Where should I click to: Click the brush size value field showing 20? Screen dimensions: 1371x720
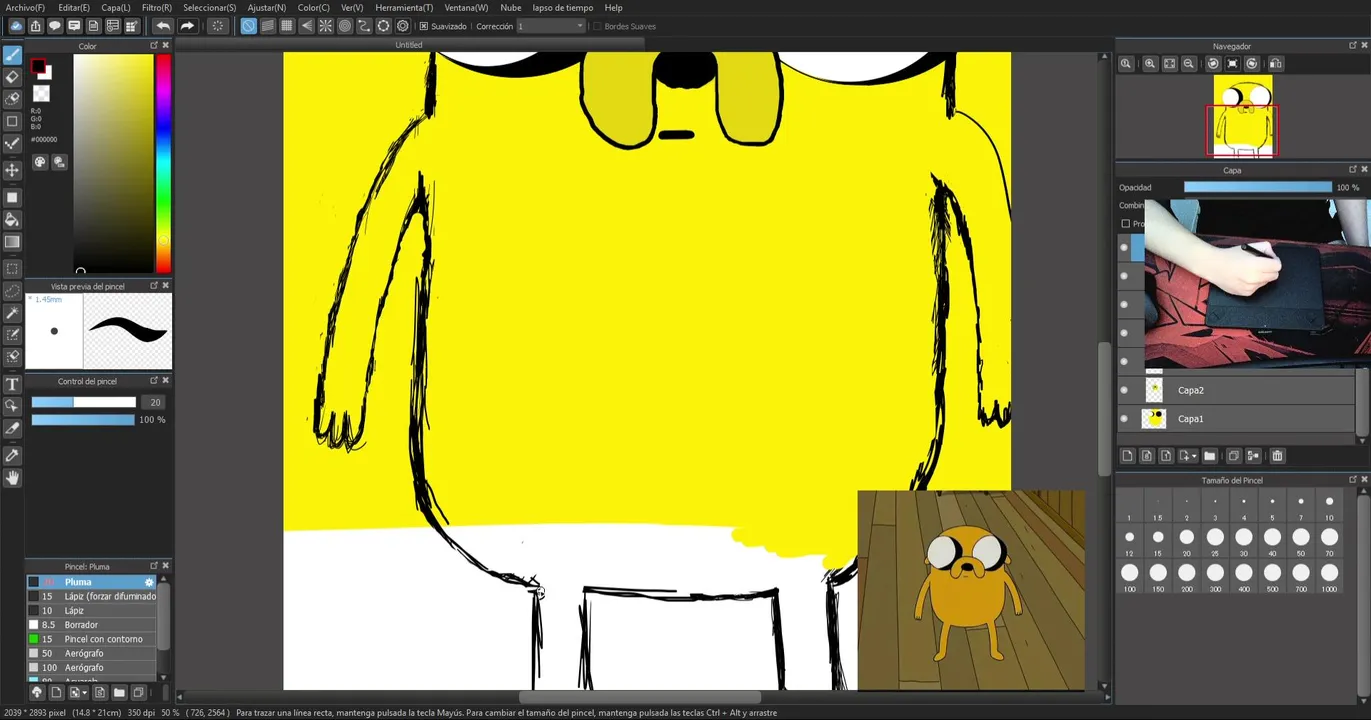pos(154,402)
